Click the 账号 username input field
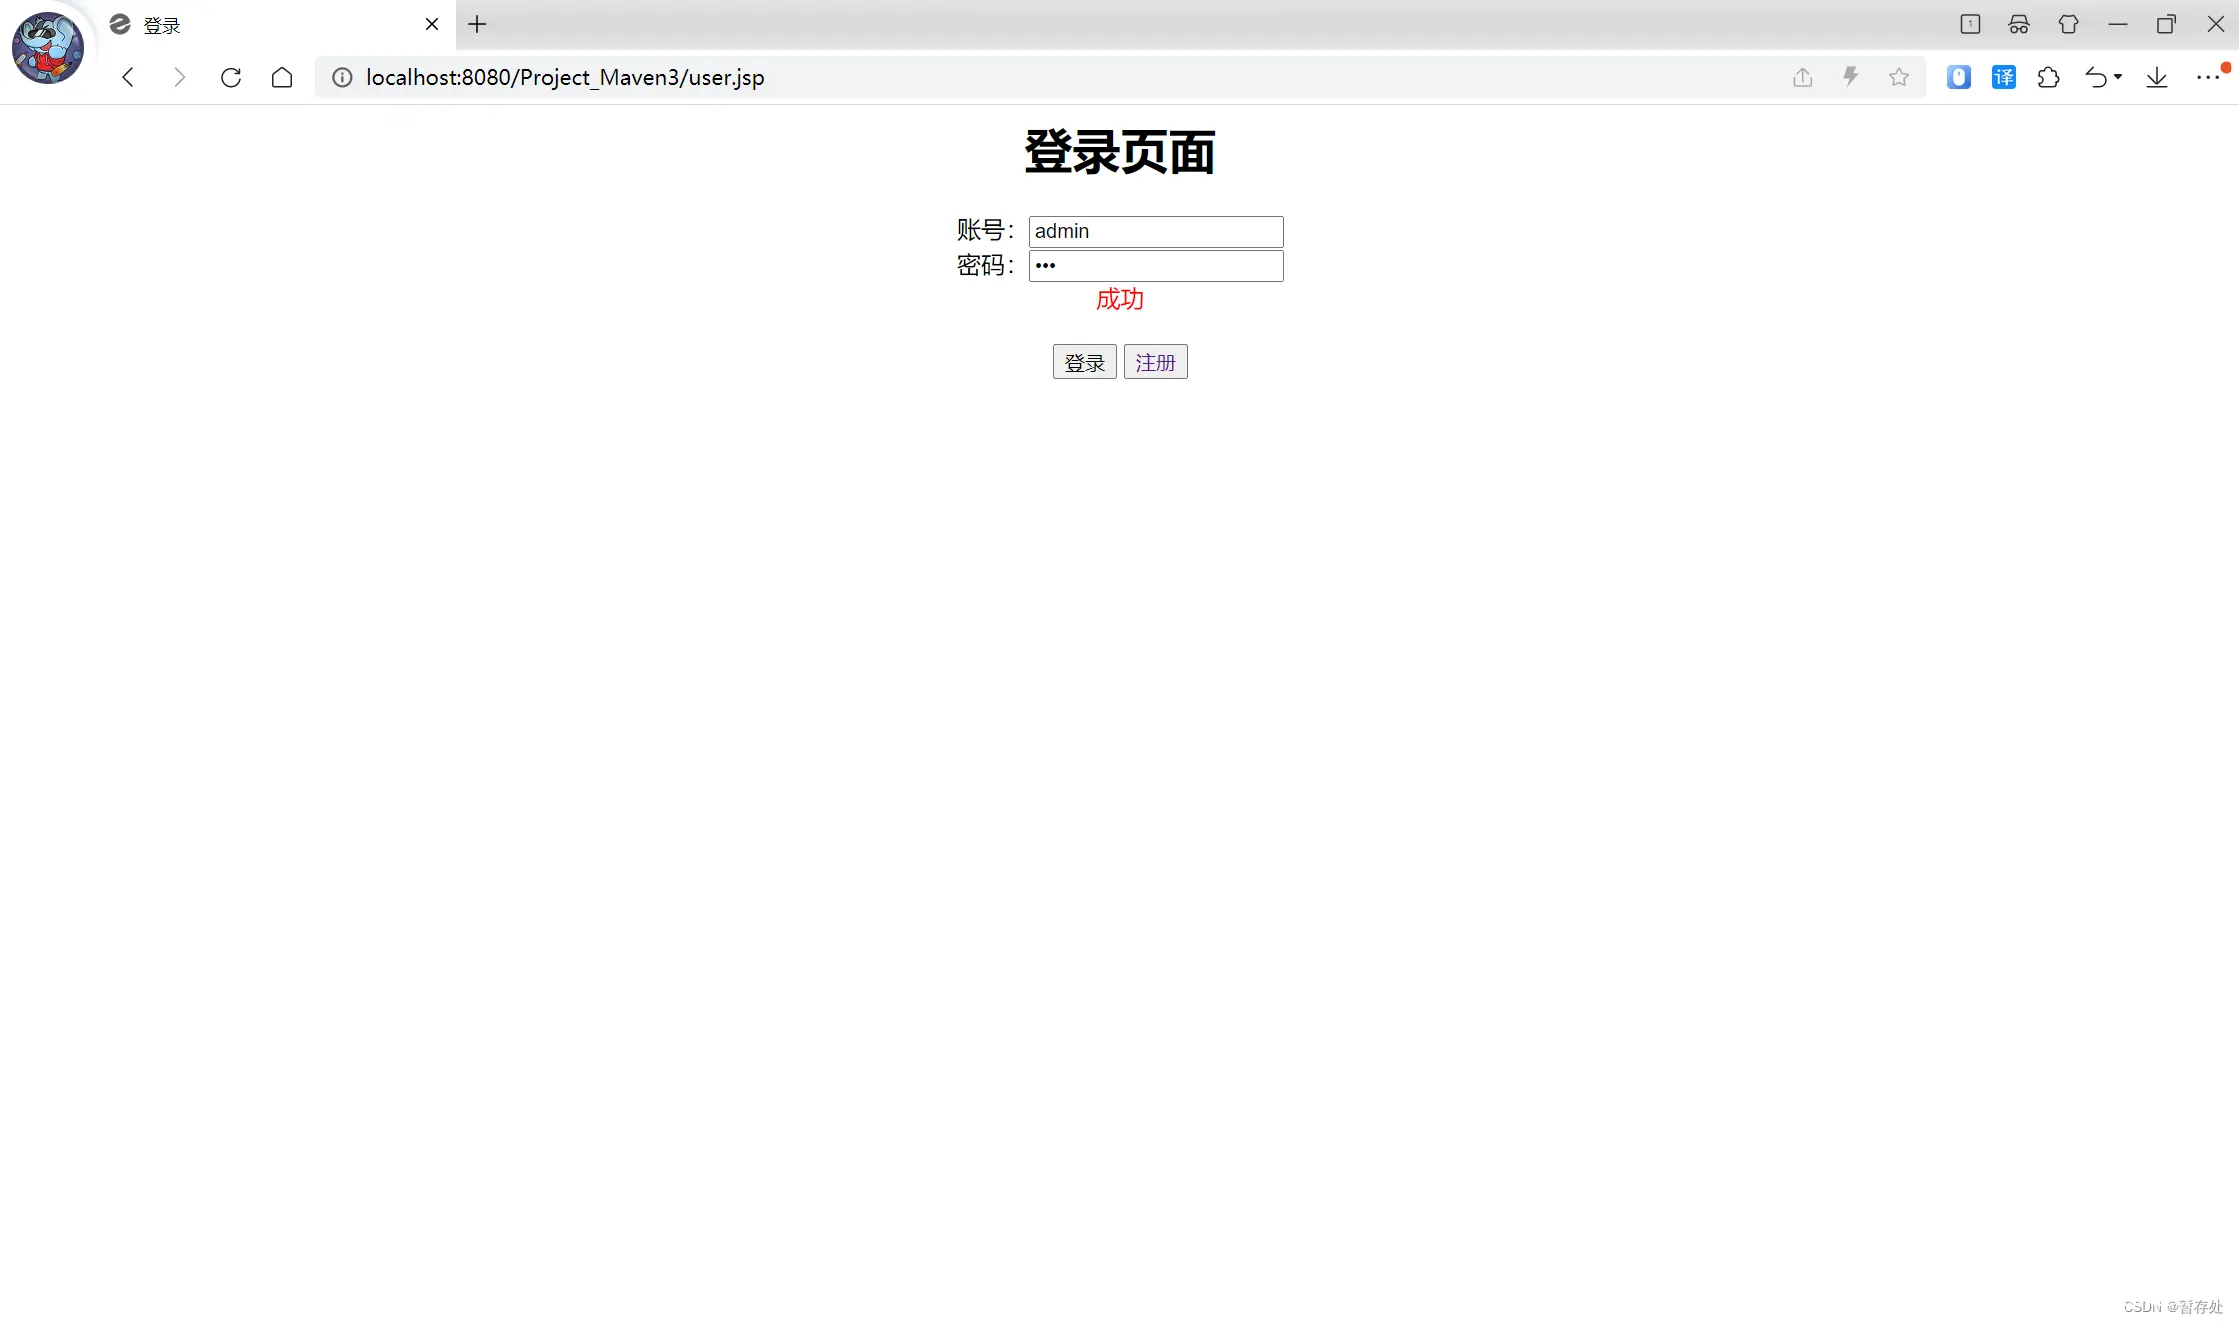2239x1324 pixels. click(x=1157, y=230)
